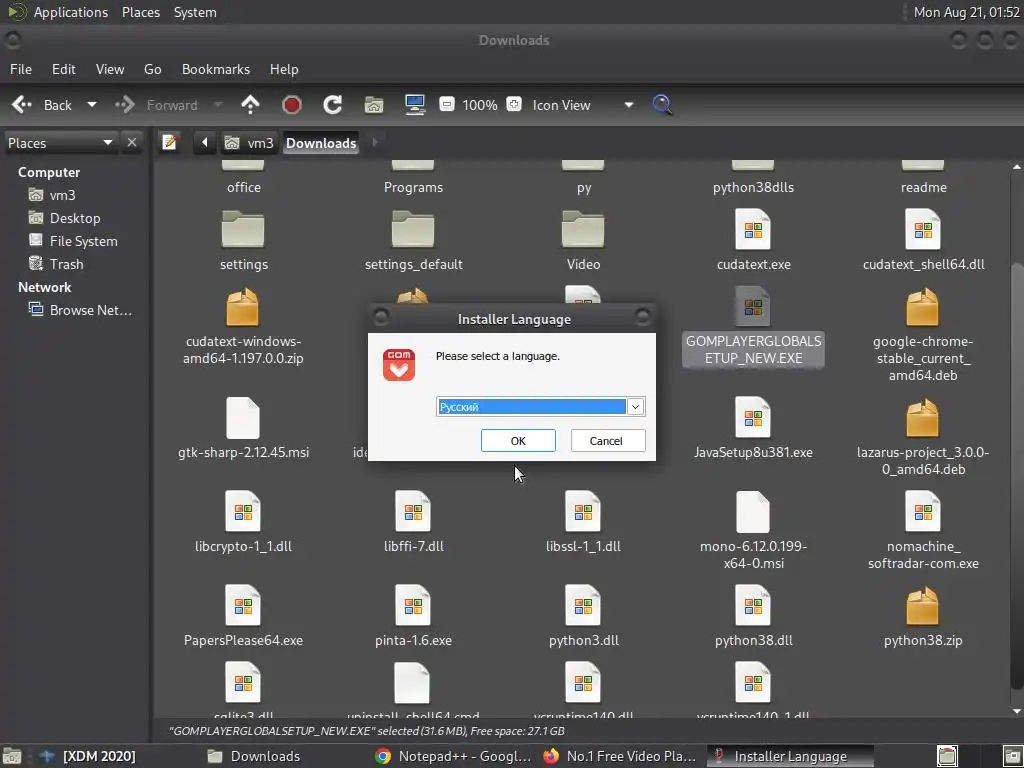Click the Forward navigation button
1024x768 pixels.
coord(157,105)
